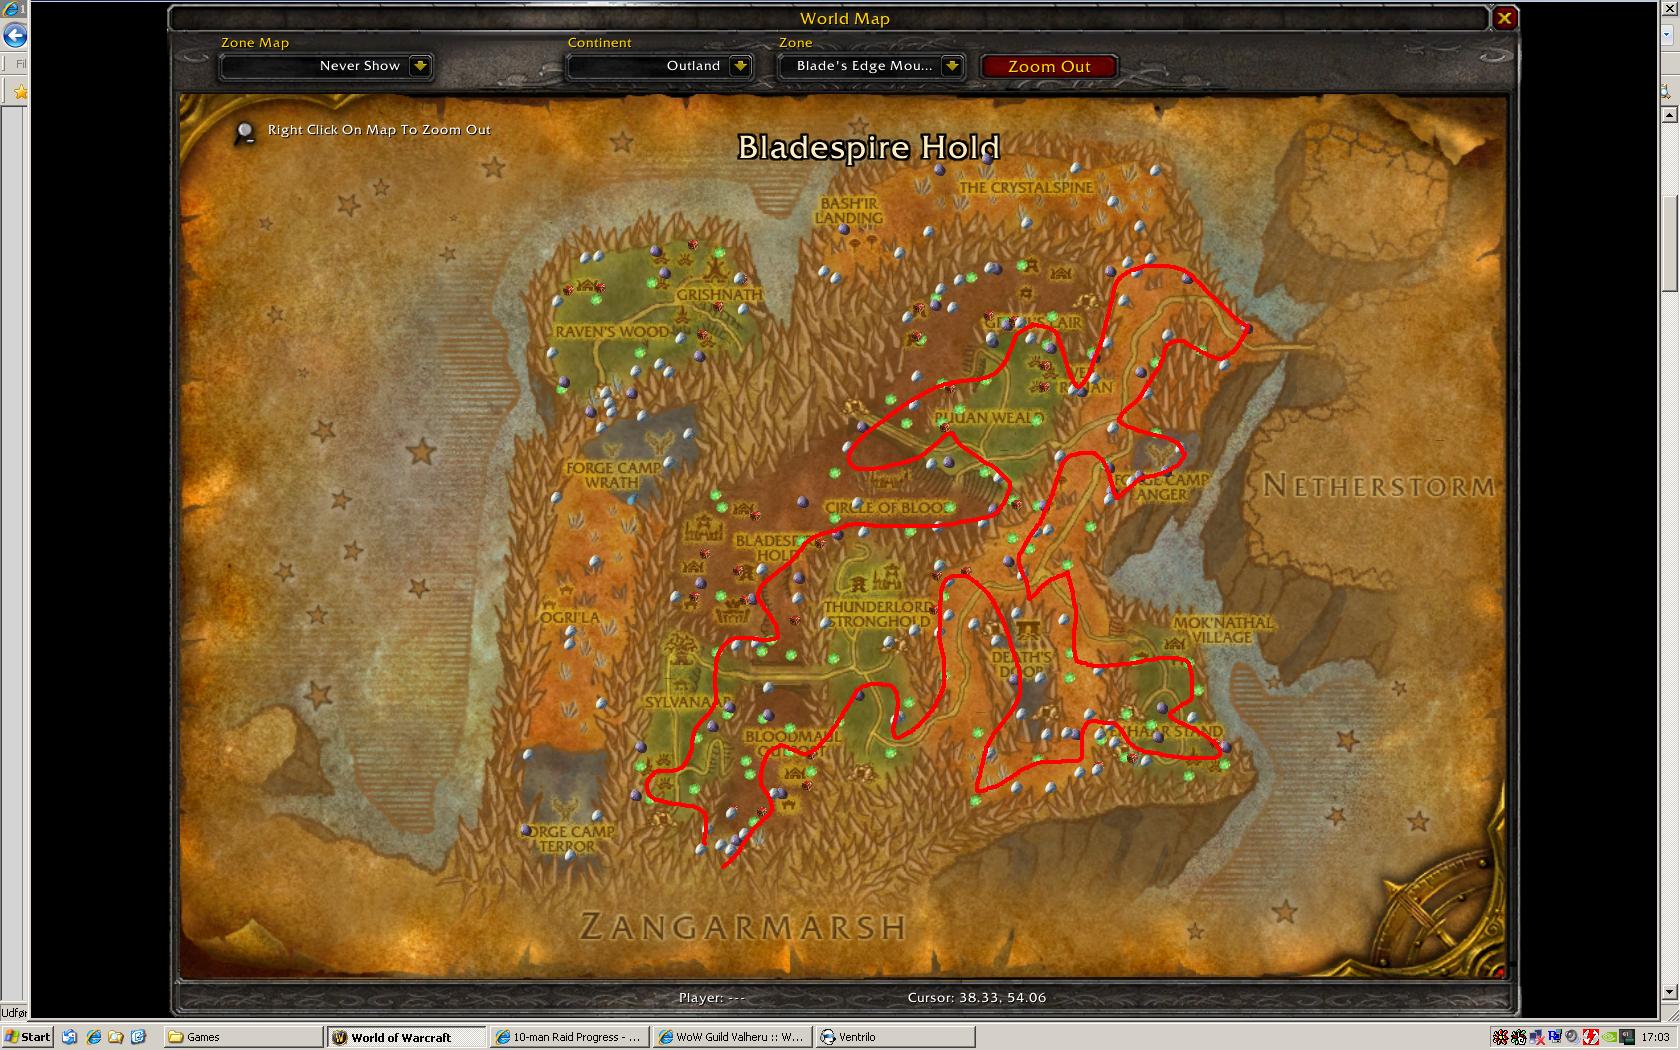Click the Thunderlord Stronghold town icon
This screenshot has height=1050, width=1680.
[888, 578]
